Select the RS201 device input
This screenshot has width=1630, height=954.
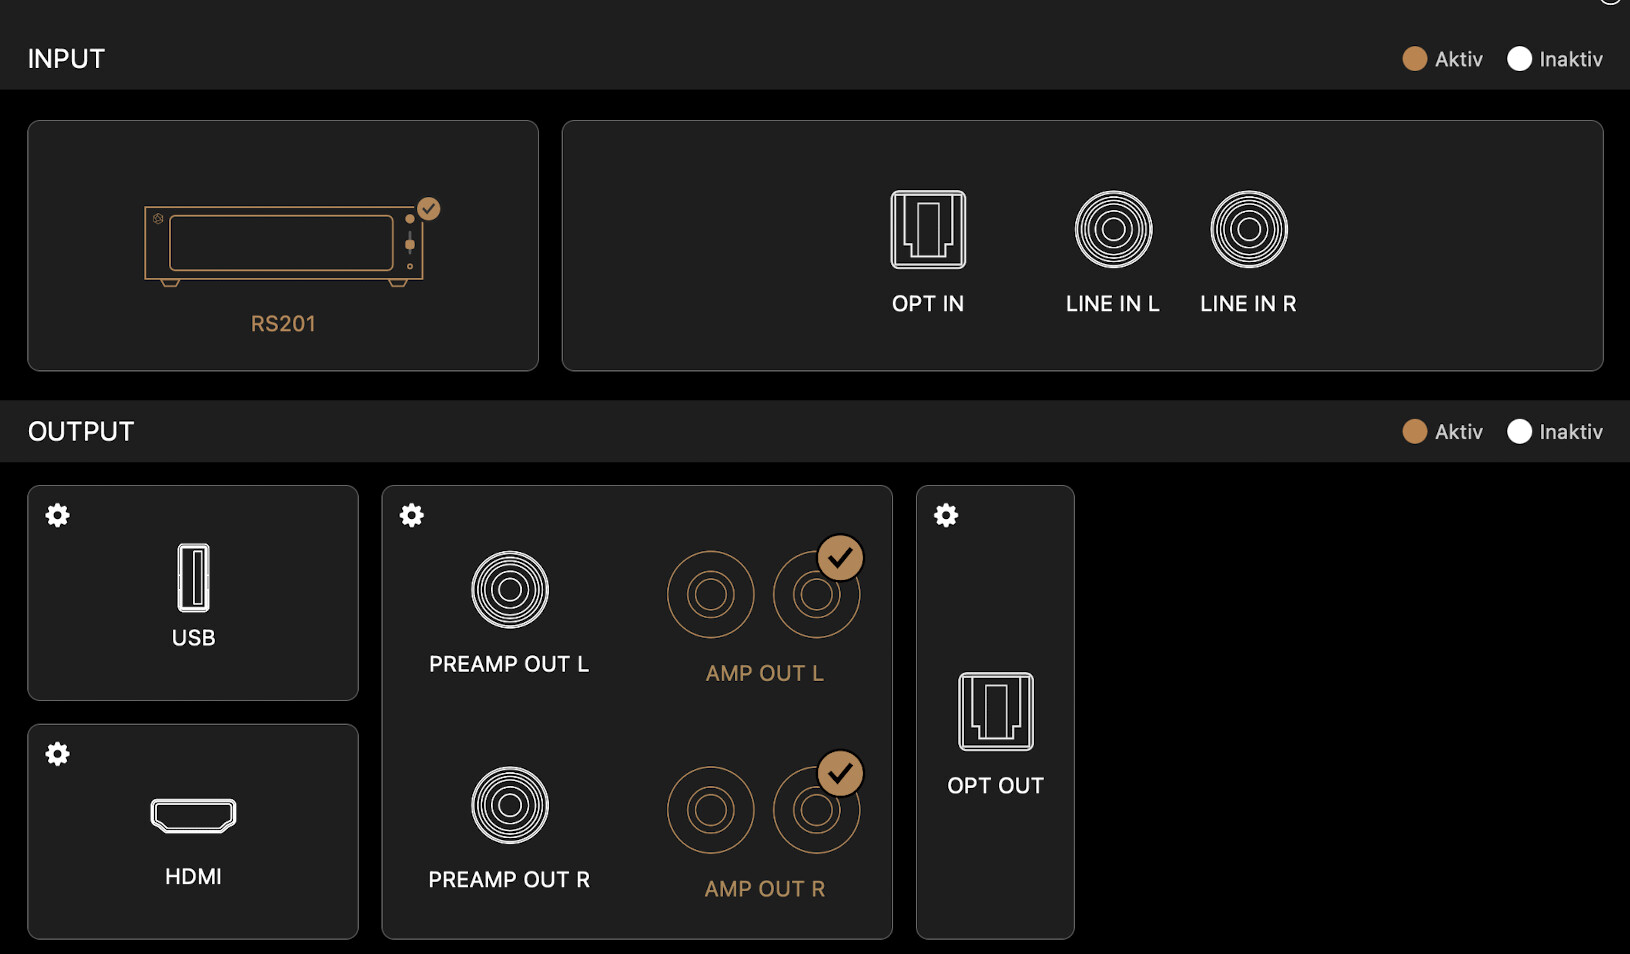pos(284,246)
